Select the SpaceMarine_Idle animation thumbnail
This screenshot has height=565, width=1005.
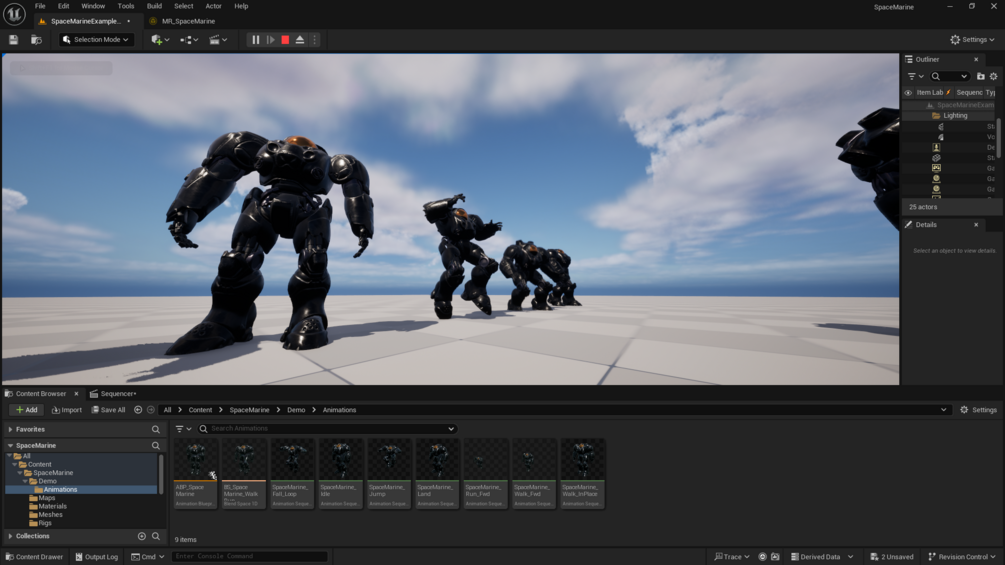[x=341, y=473]
